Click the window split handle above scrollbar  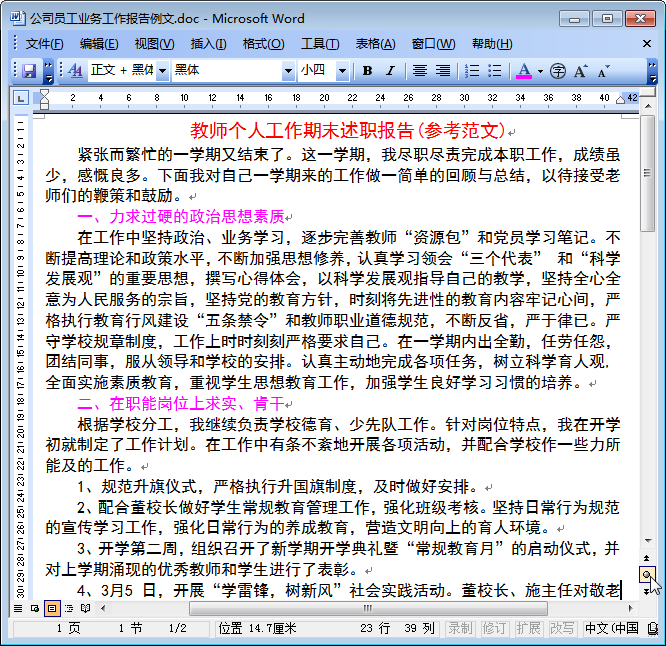648,93
